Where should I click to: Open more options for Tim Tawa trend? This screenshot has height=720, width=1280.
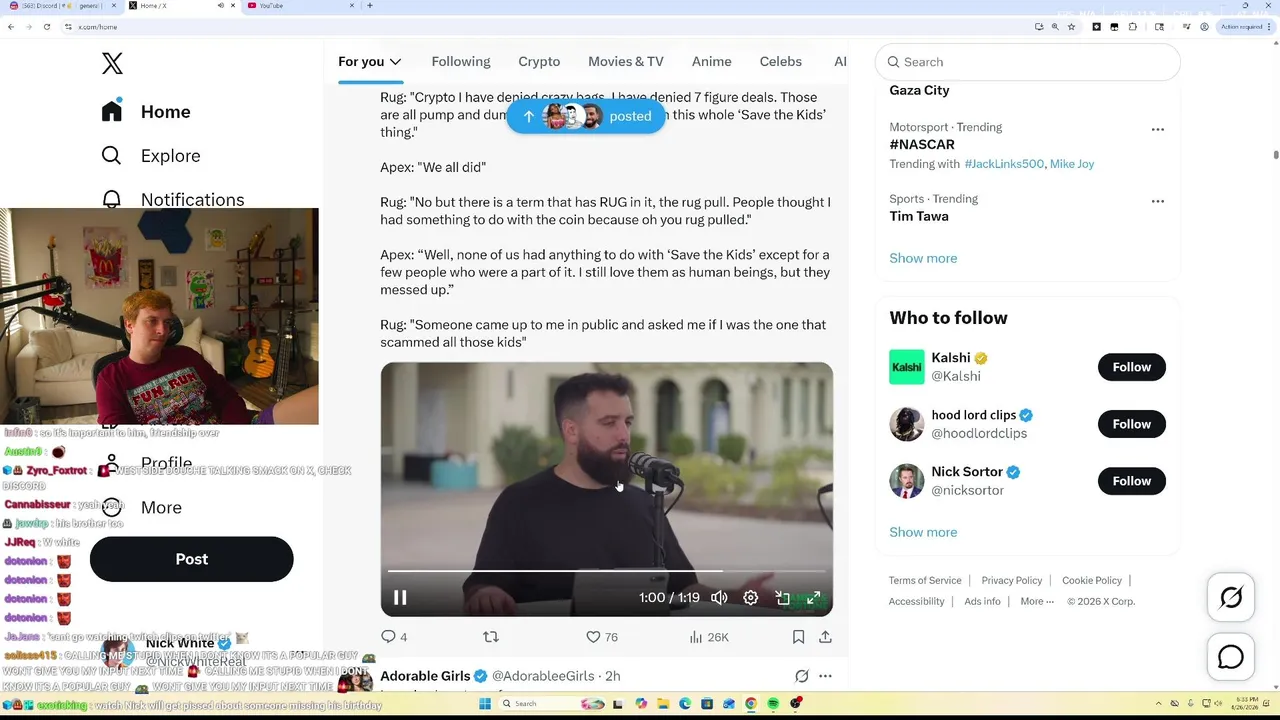1158,201
